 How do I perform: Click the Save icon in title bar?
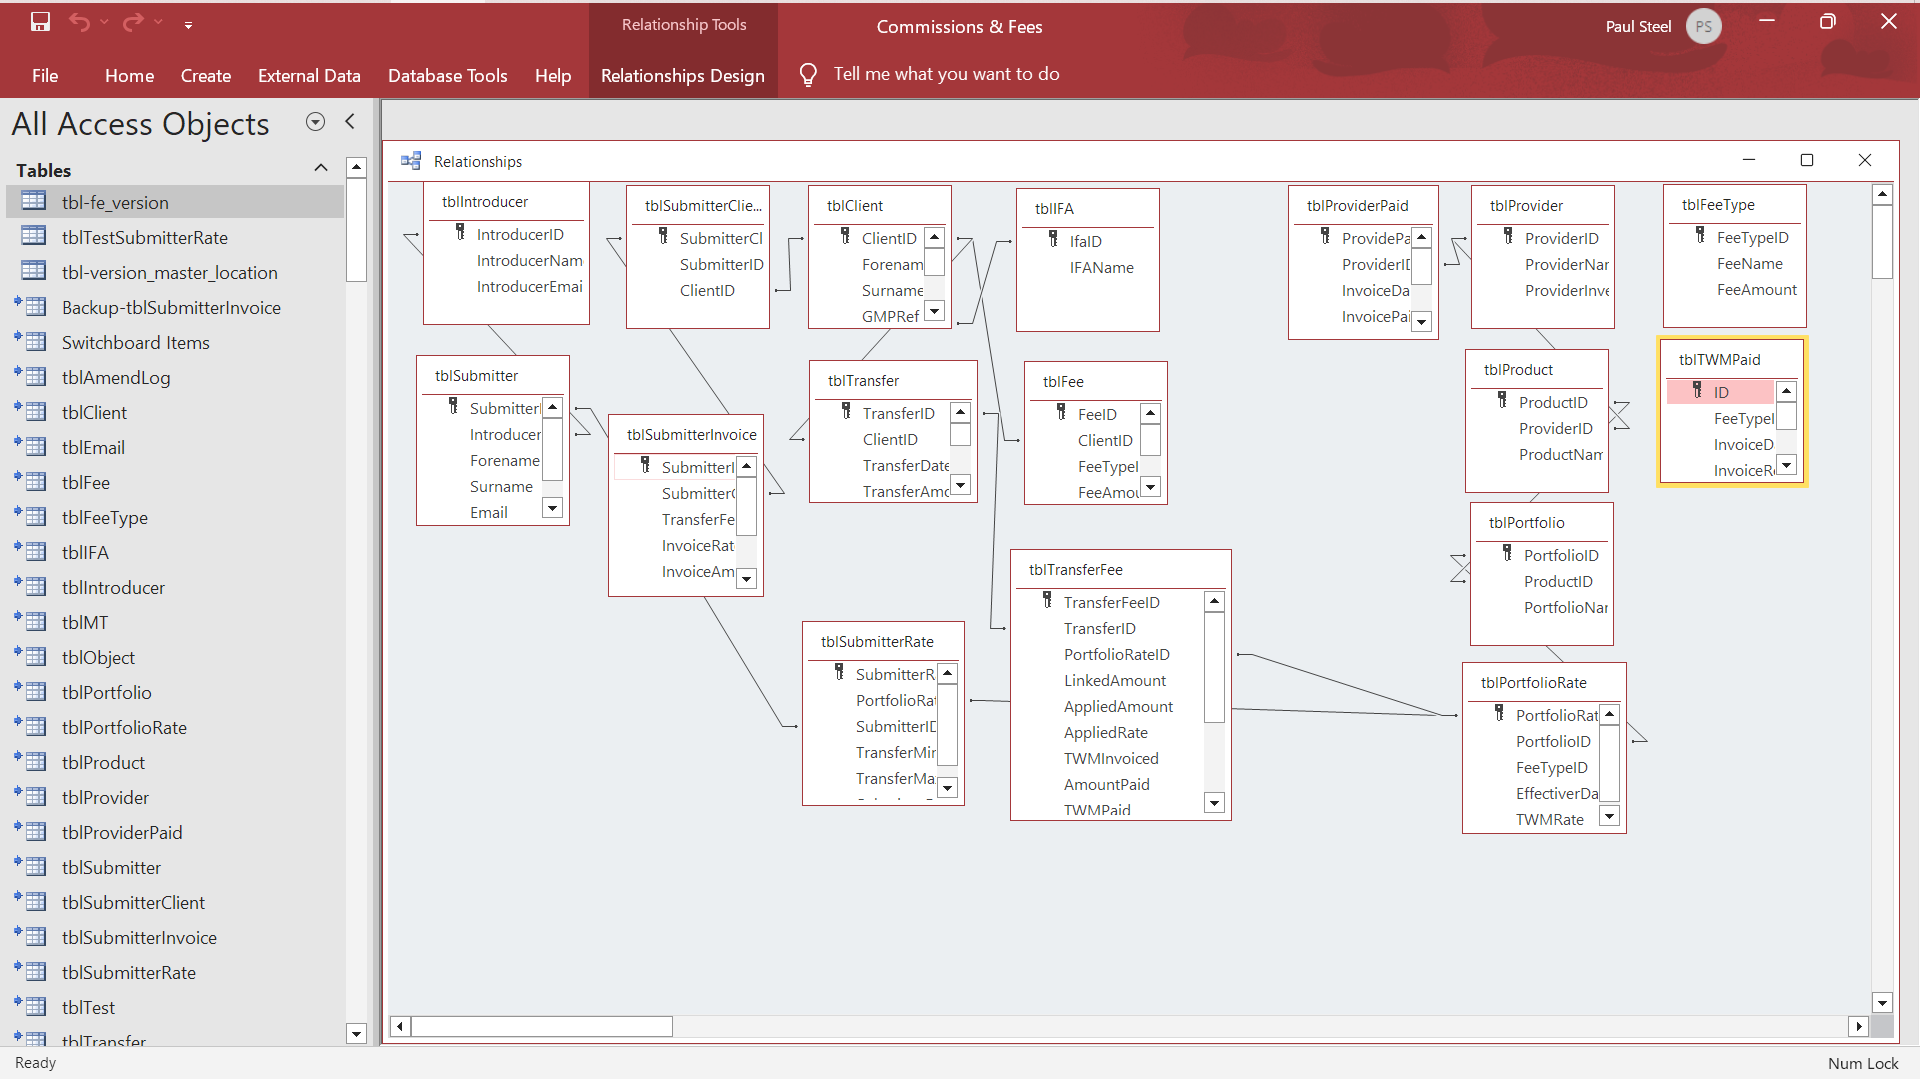[40, 22]
